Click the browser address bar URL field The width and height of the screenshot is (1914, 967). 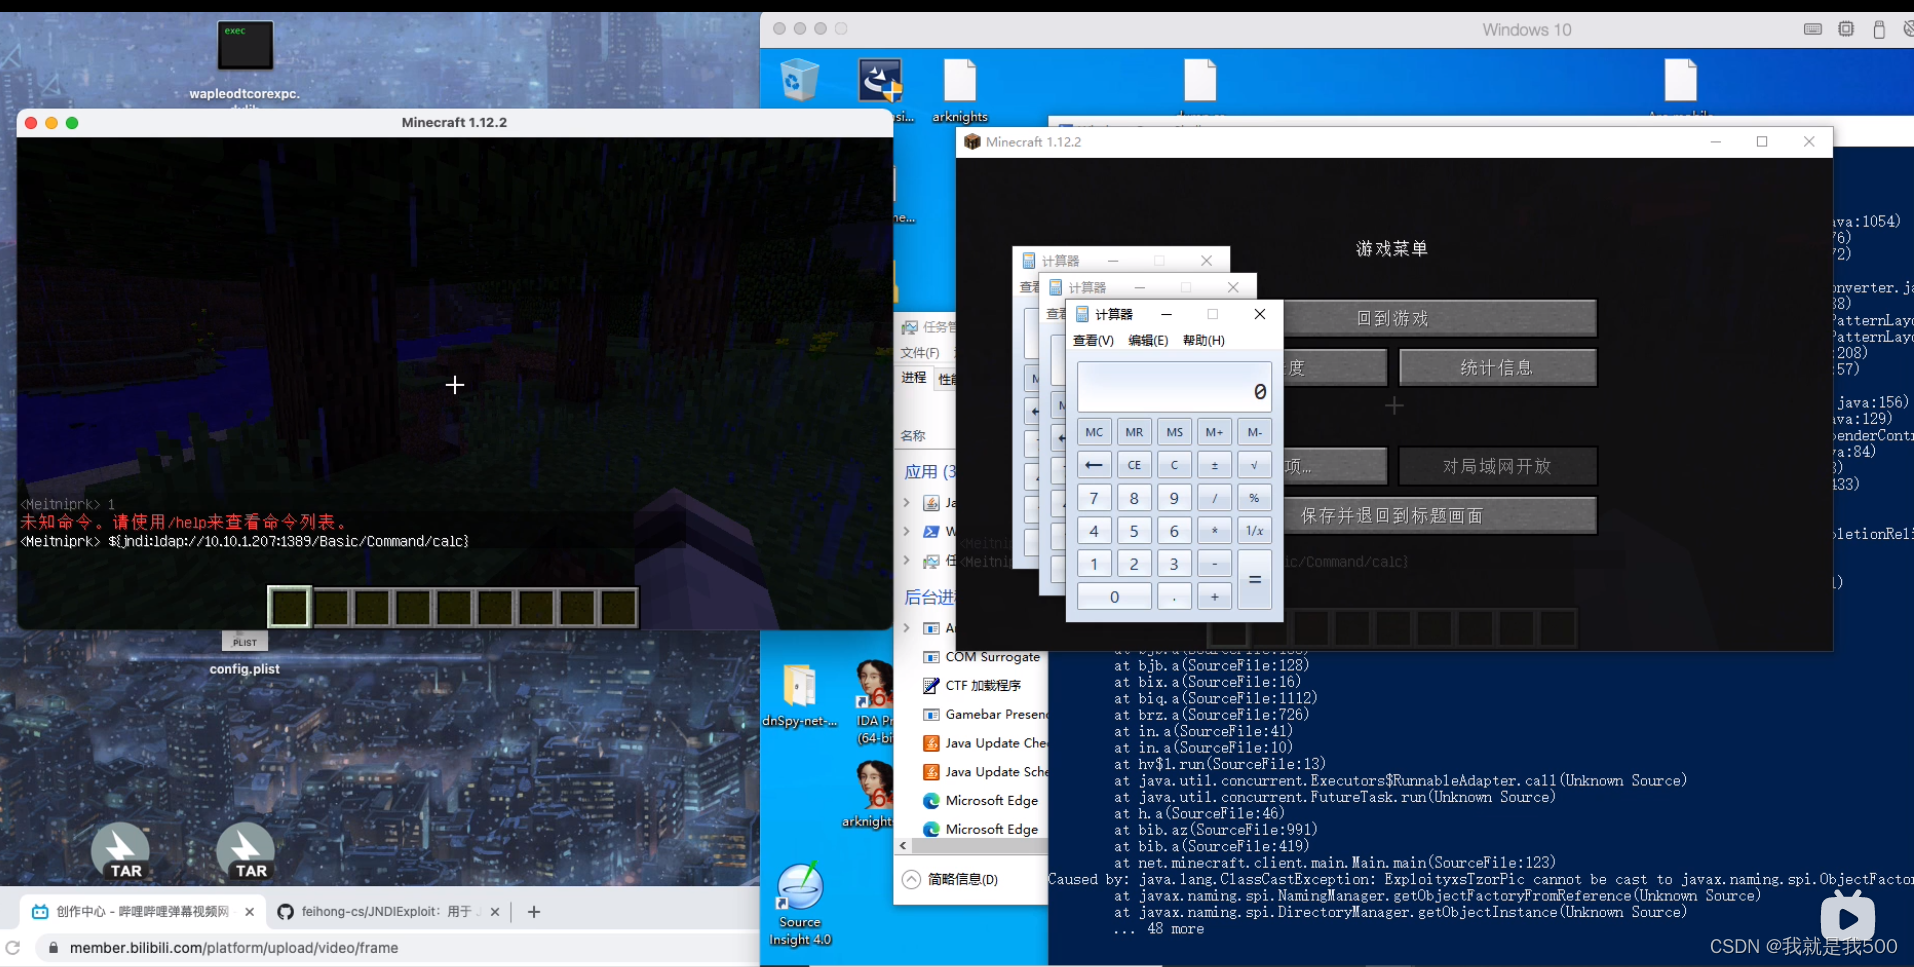[400, 948]
